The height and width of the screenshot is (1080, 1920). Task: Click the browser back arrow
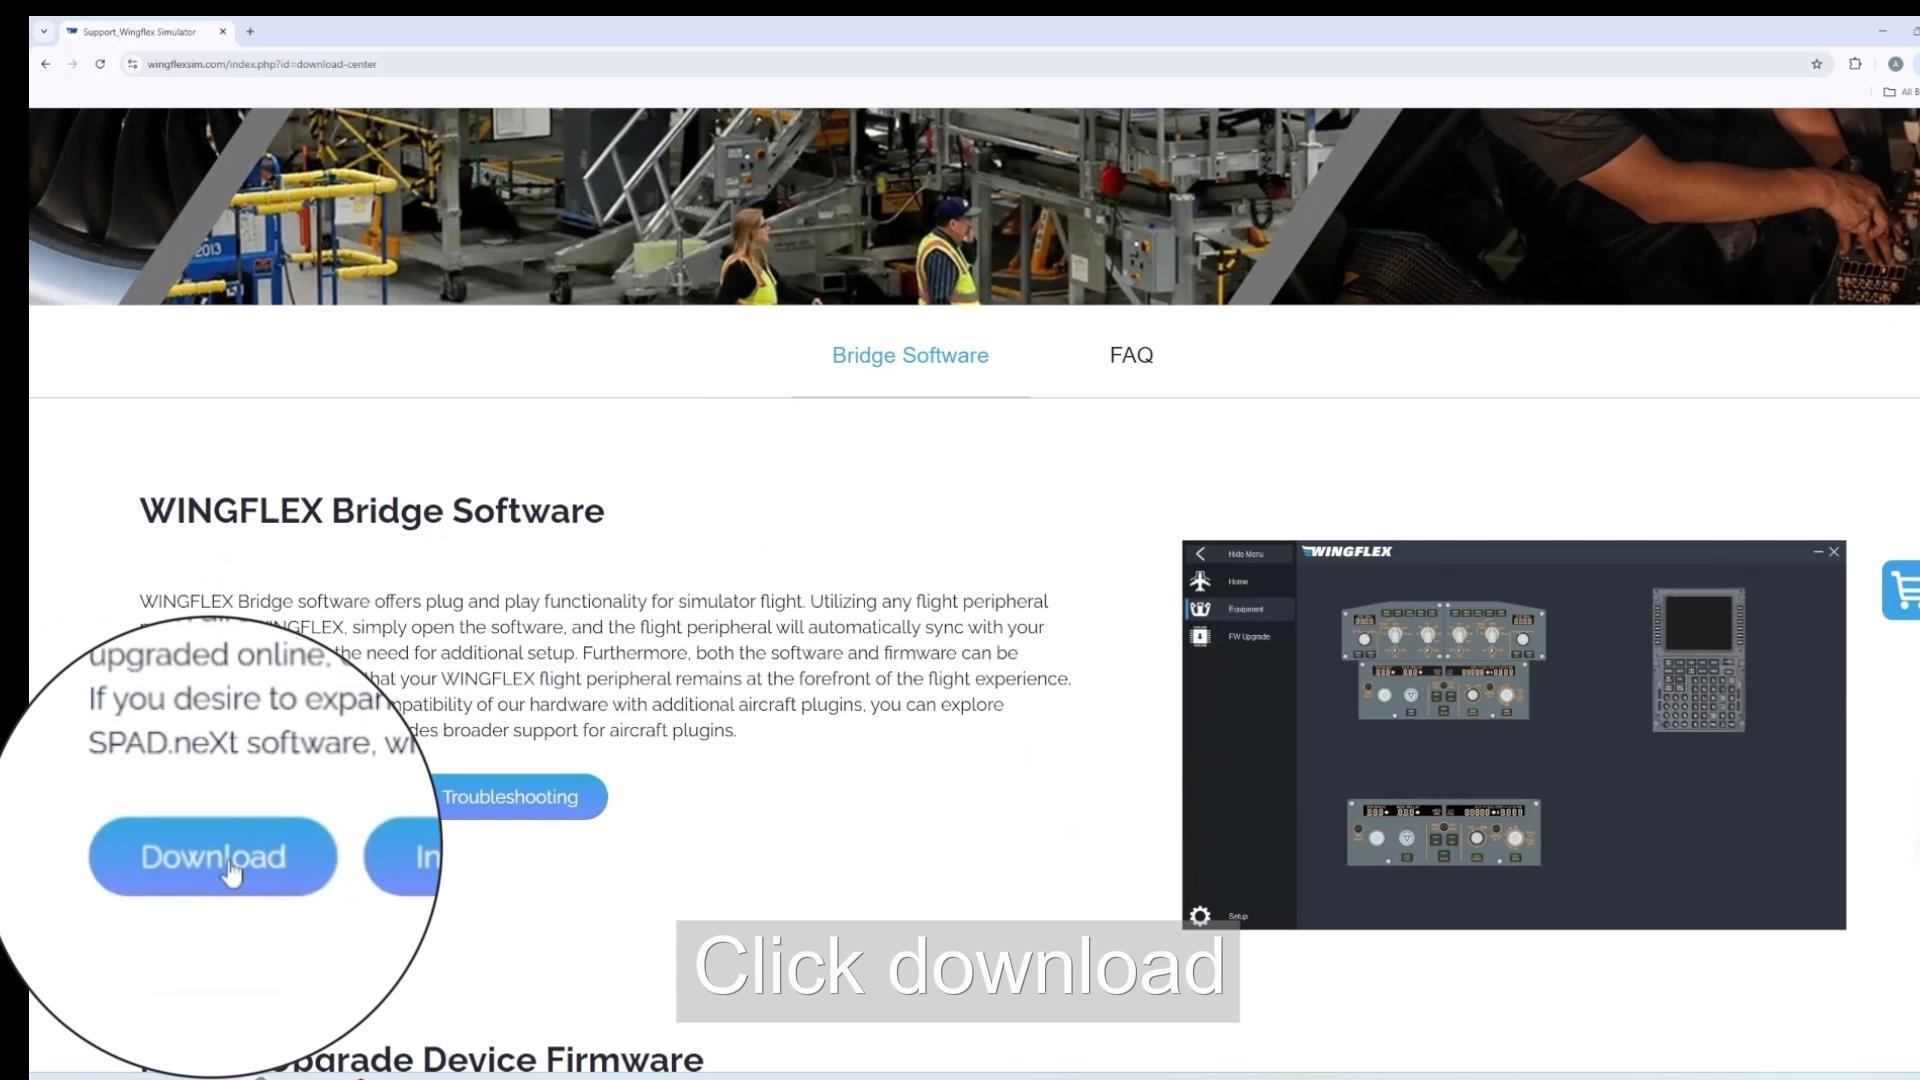pyautogui.click(x=46, y=64)
